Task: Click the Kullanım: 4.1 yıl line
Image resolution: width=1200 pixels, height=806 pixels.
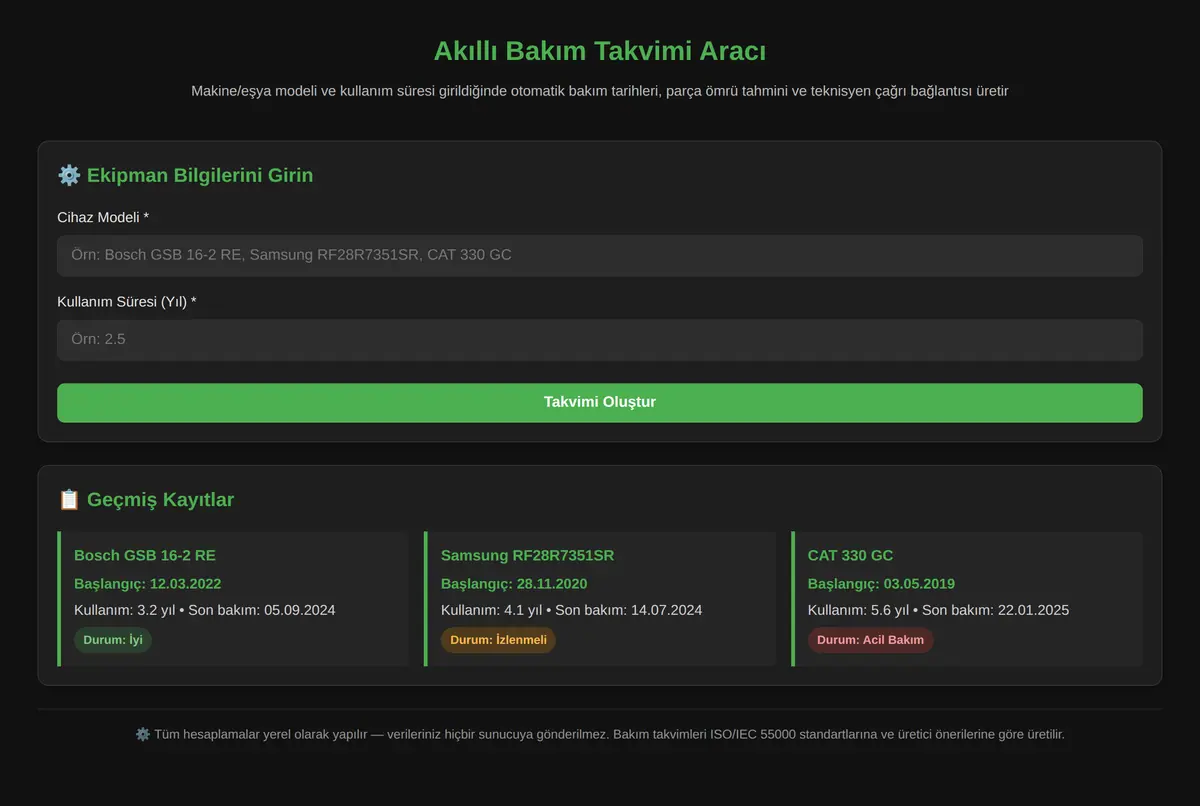Action: (x=571, y=610)
